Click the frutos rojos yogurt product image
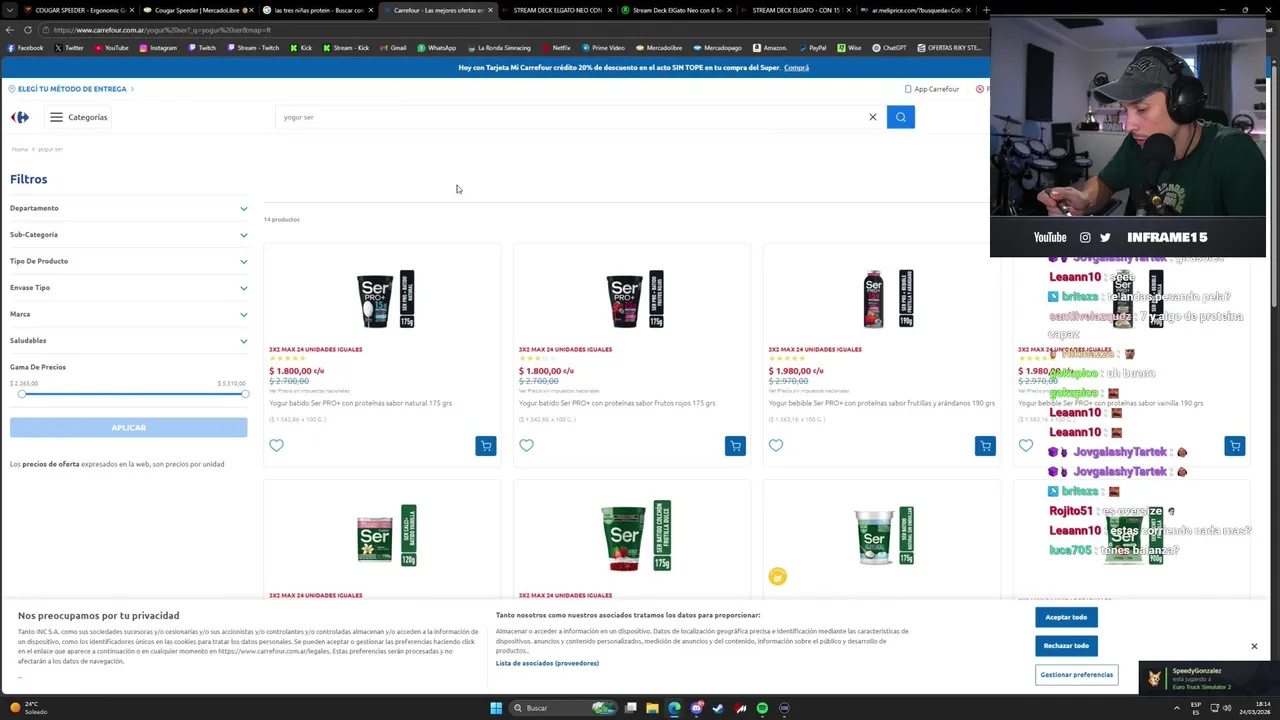 [x=635, y=298]
